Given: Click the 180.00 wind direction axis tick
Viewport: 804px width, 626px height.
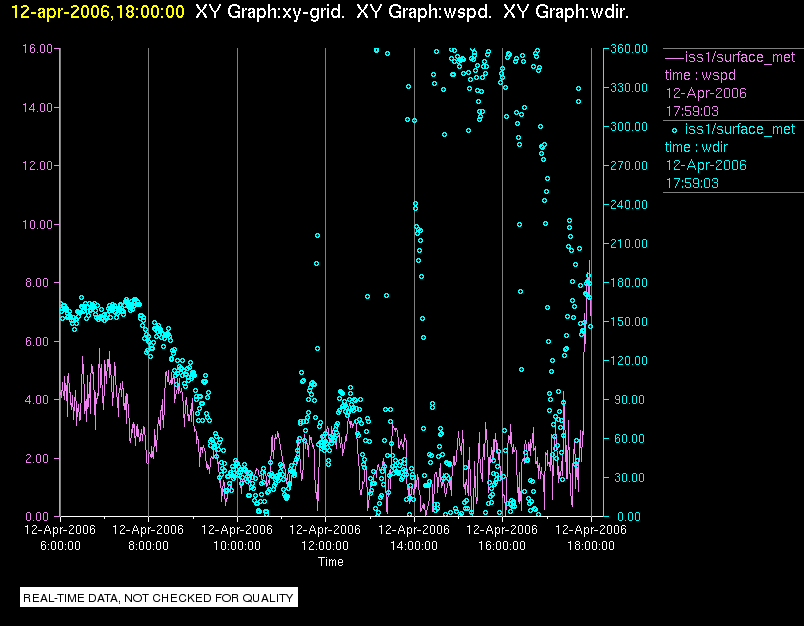Looking at the screenshot, I should [629, 282].
